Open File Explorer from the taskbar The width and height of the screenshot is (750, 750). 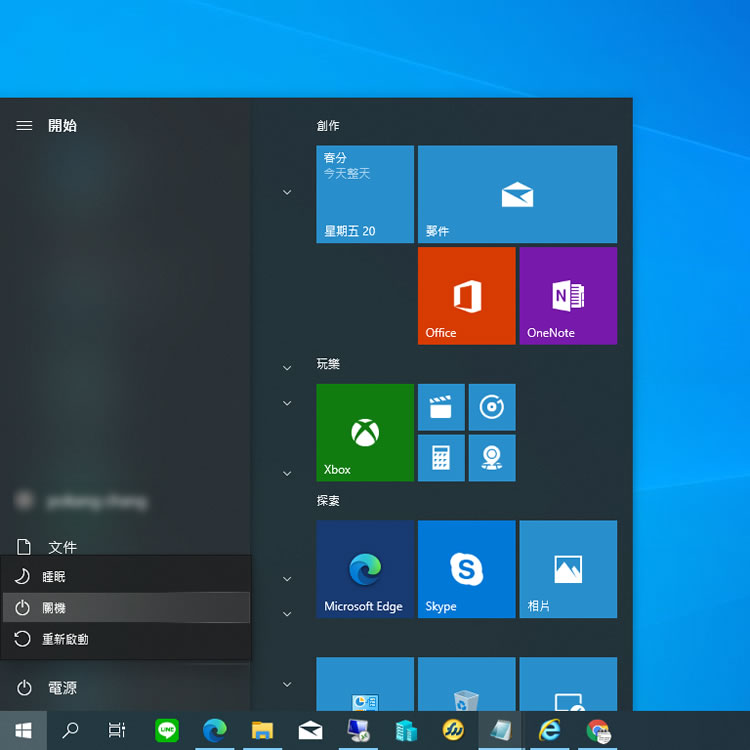[263, 730]
